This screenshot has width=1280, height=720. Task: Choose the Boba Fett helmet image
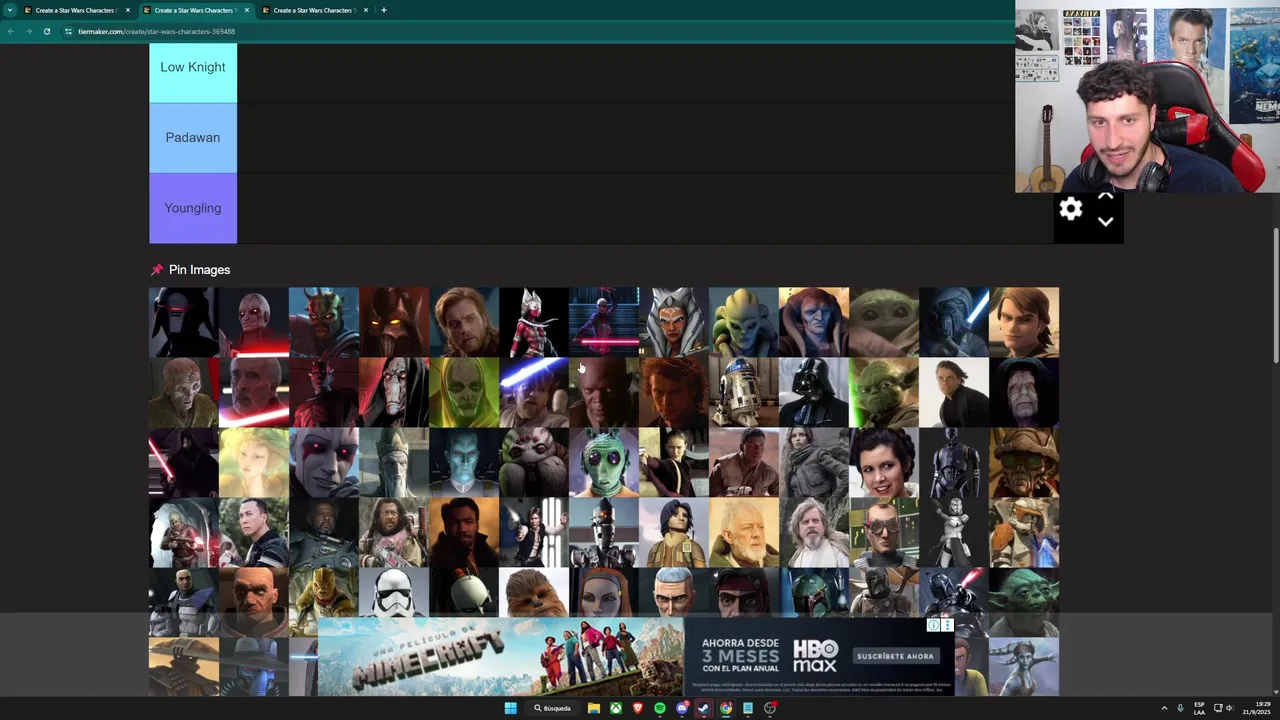pos(814,591)
